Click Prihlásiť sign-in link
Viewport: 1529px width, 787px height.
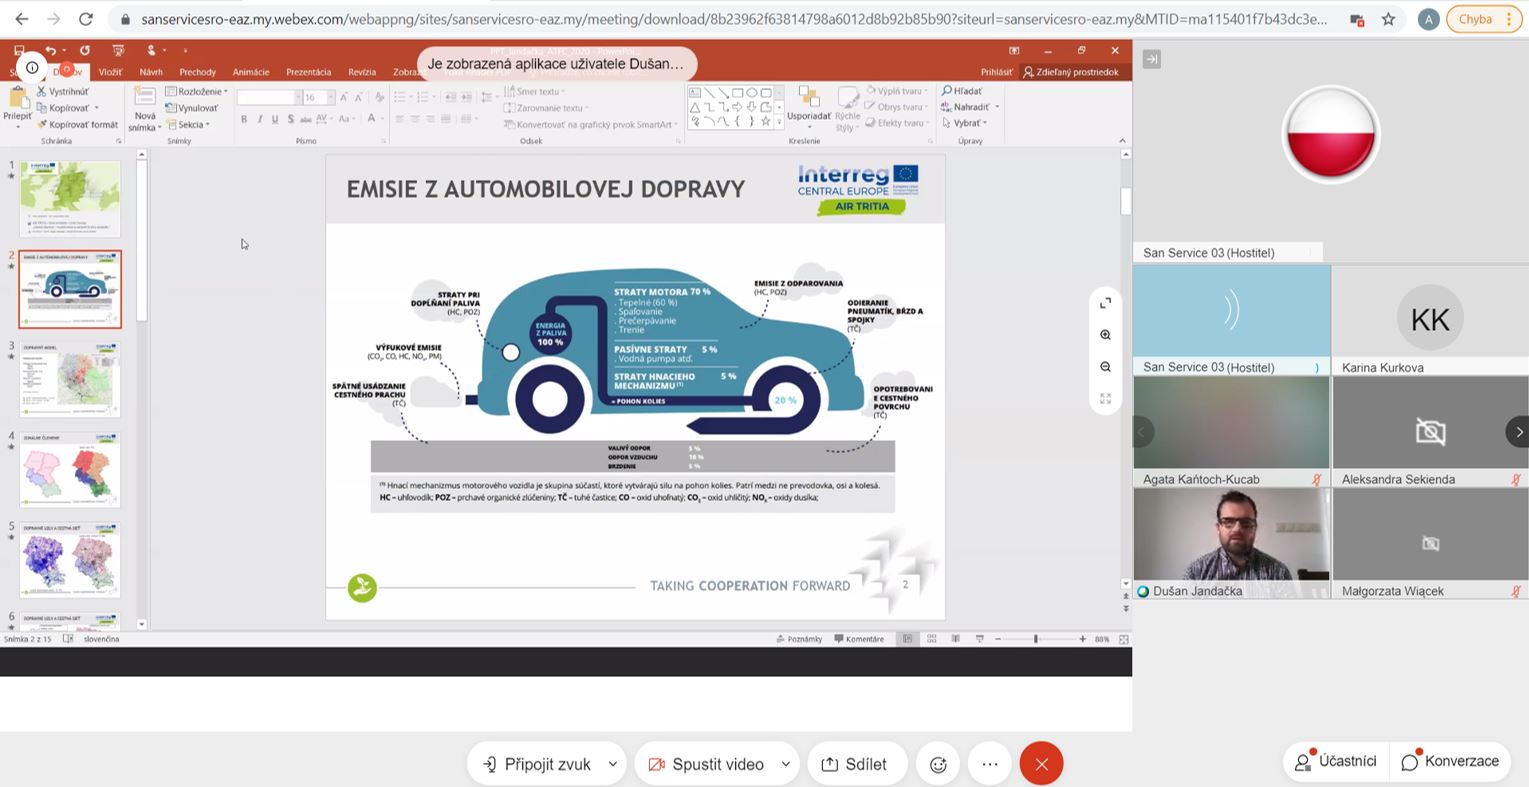(996, 72)
